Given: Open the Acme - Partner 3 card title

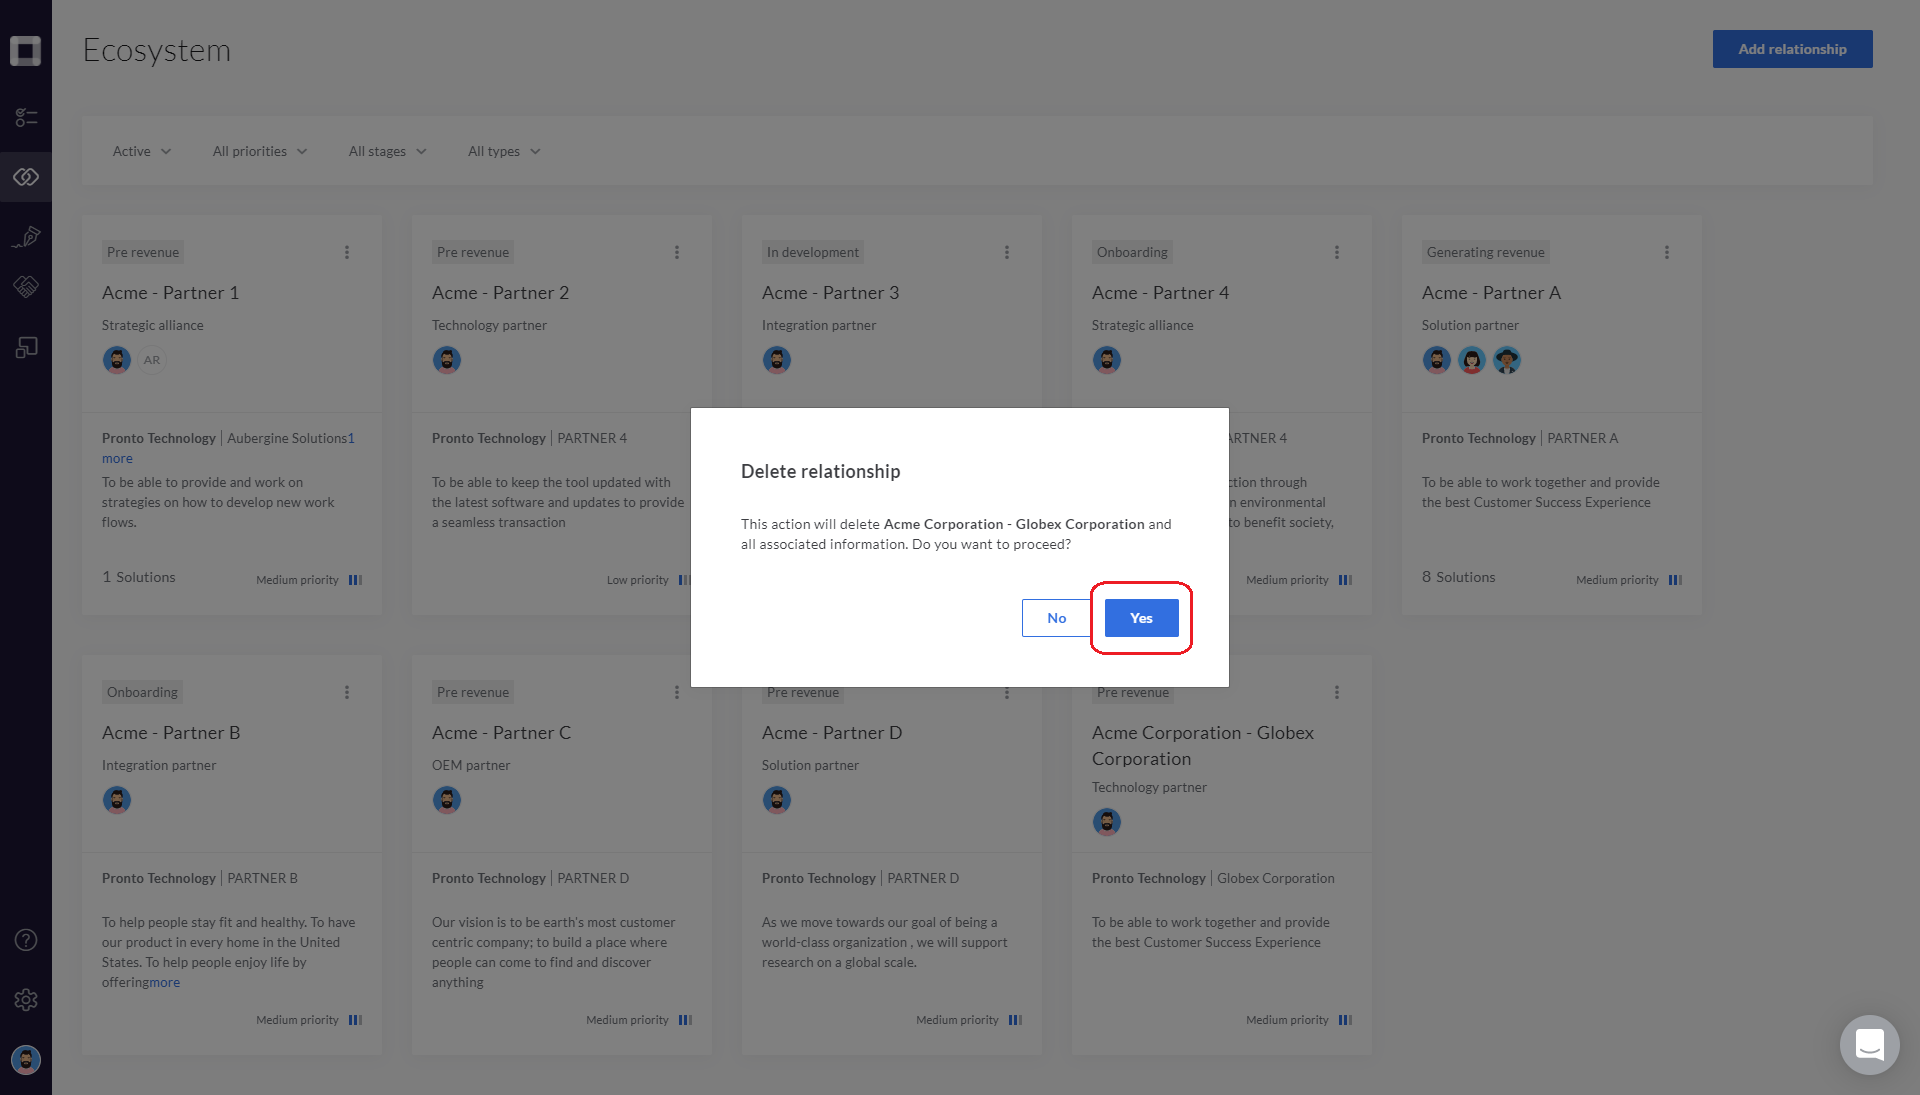Looking at the screenshot, I should (x=831, y=293).
